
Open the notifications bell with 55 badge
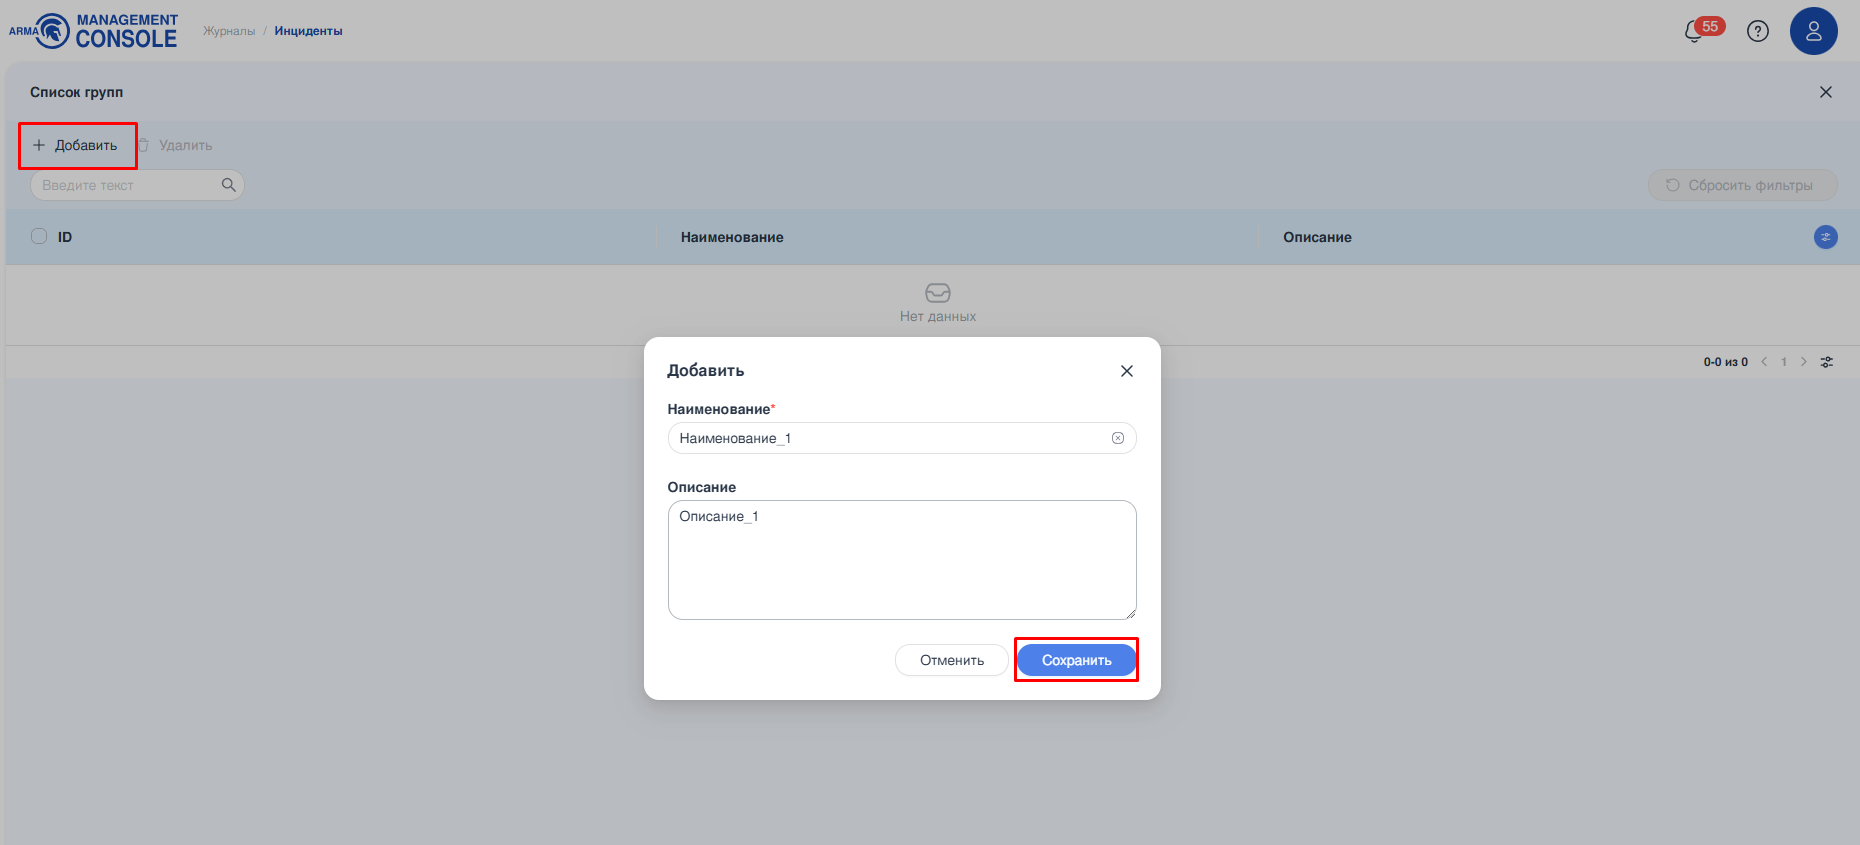[1695, 31]
